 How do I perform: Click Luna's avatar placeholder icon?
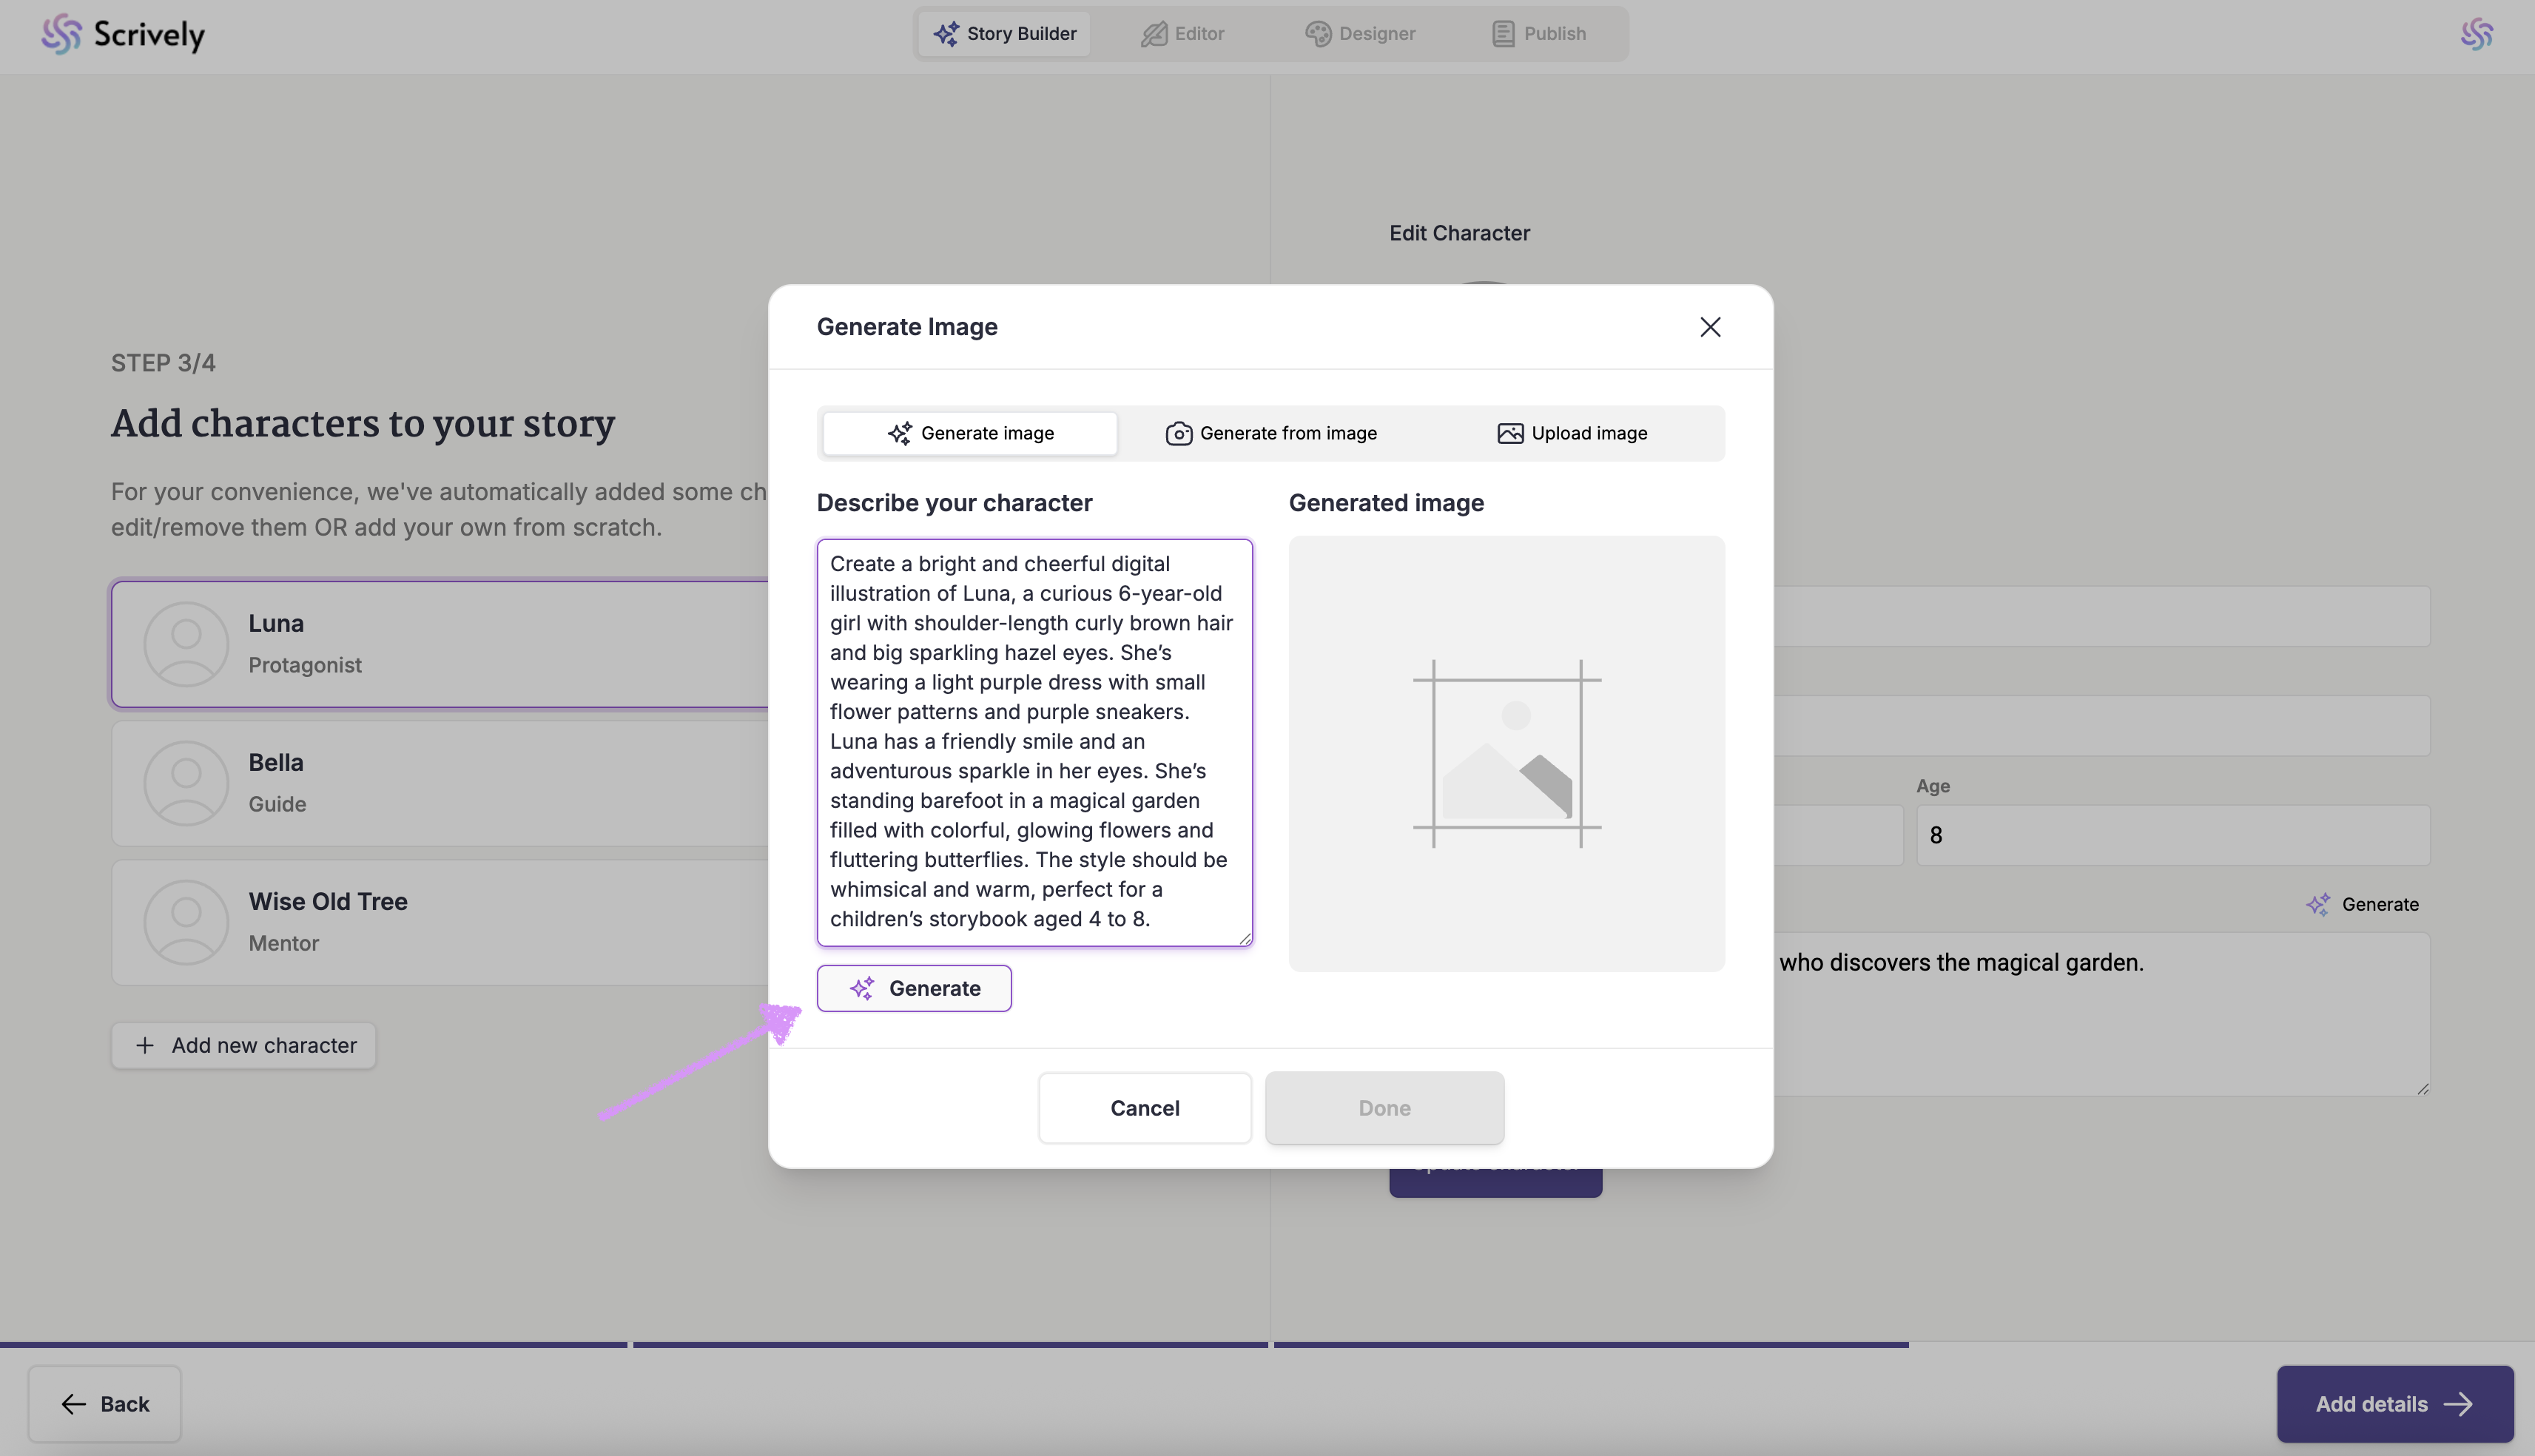coord(186,644)
